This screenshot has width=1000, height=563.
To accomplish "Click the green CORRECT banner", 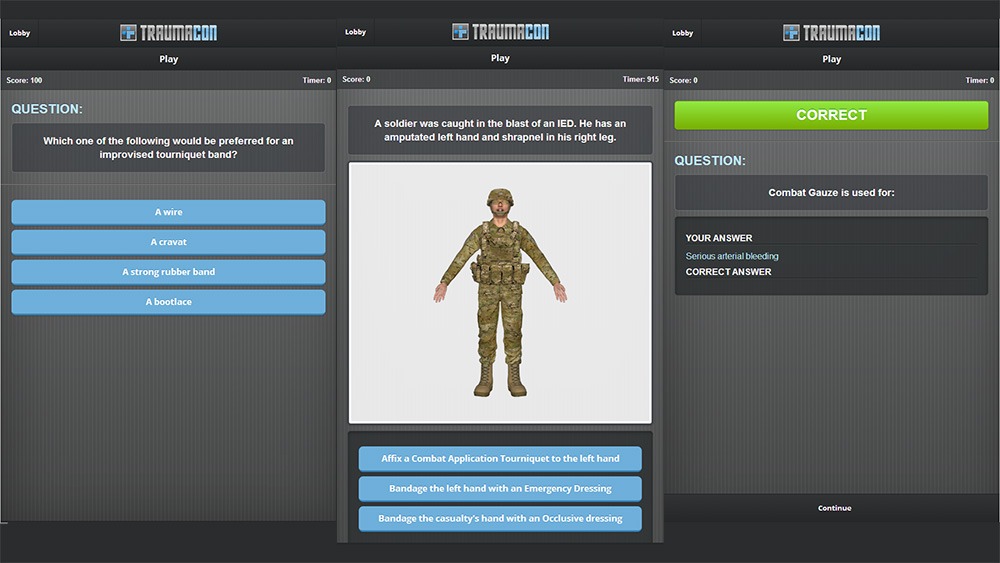I will click(x=831, y=115).
